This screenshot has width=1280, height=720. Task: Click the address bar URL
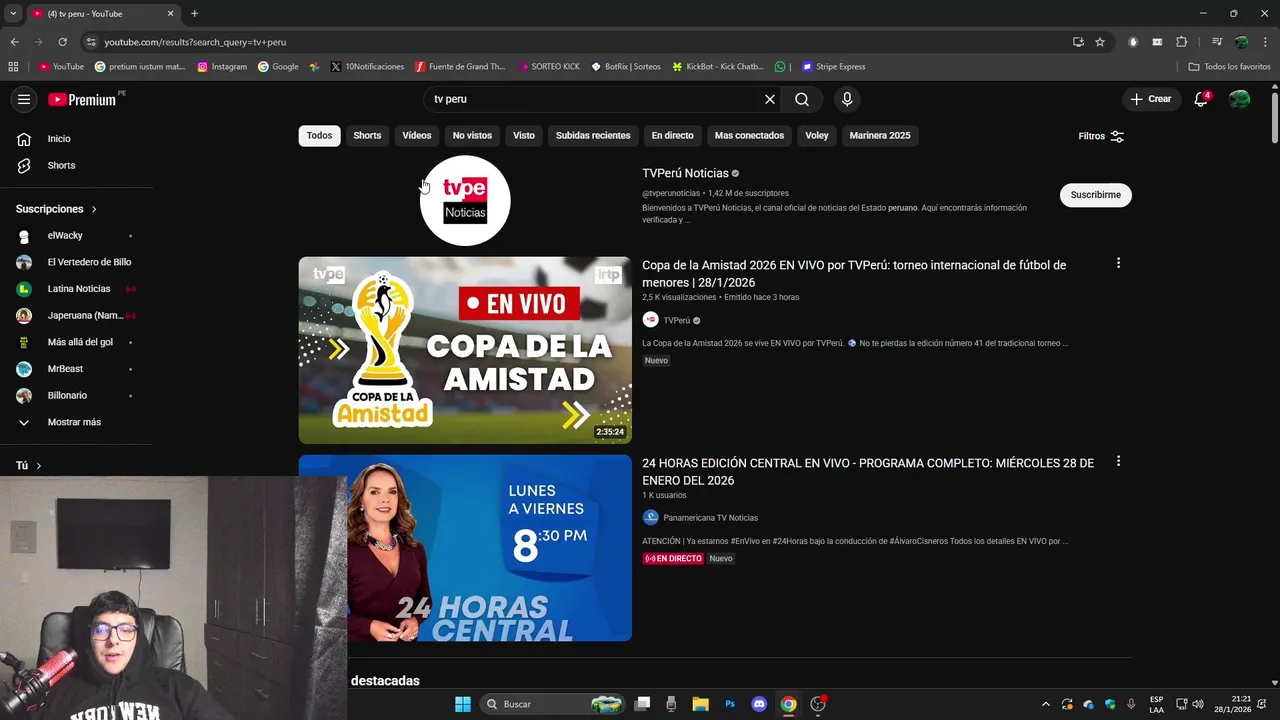pos(195,42)
